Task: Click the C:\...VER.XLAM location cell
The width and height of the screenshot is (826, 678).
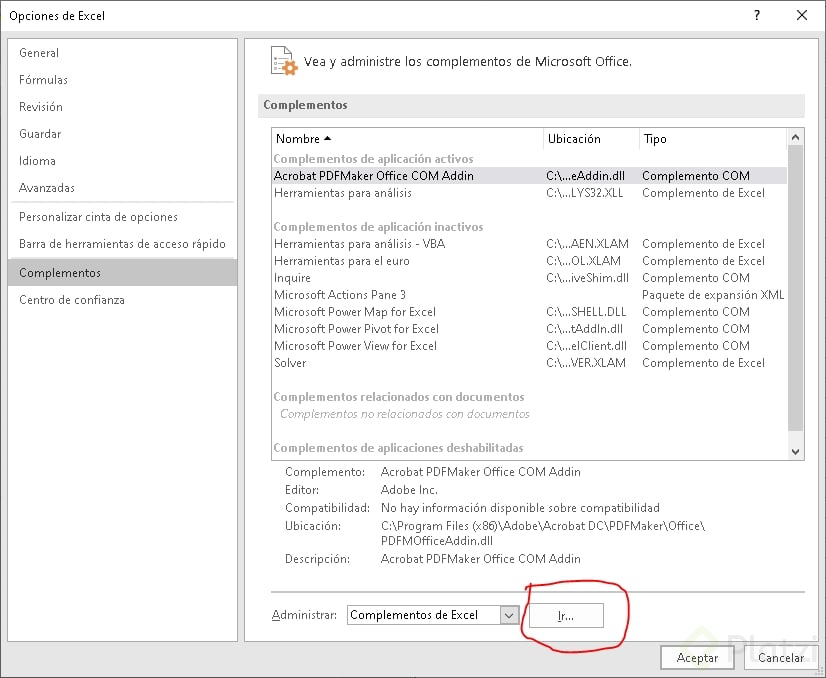Action: tap(586, 362)
